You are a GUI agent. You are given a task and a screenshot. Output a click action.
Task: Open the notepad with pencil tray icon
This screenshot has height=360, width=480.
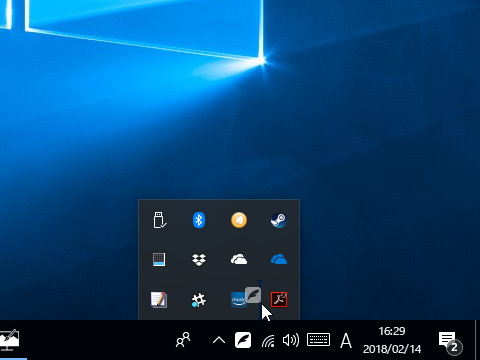click(x=159, y=299)
